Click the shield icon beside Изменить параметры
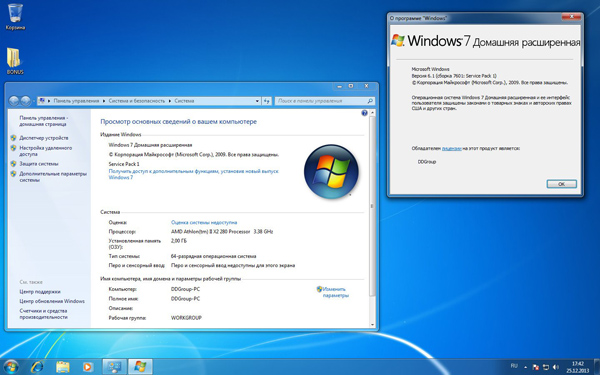This screenshot has width=600, height=375. pyautogui.click(x=319, y=289)
